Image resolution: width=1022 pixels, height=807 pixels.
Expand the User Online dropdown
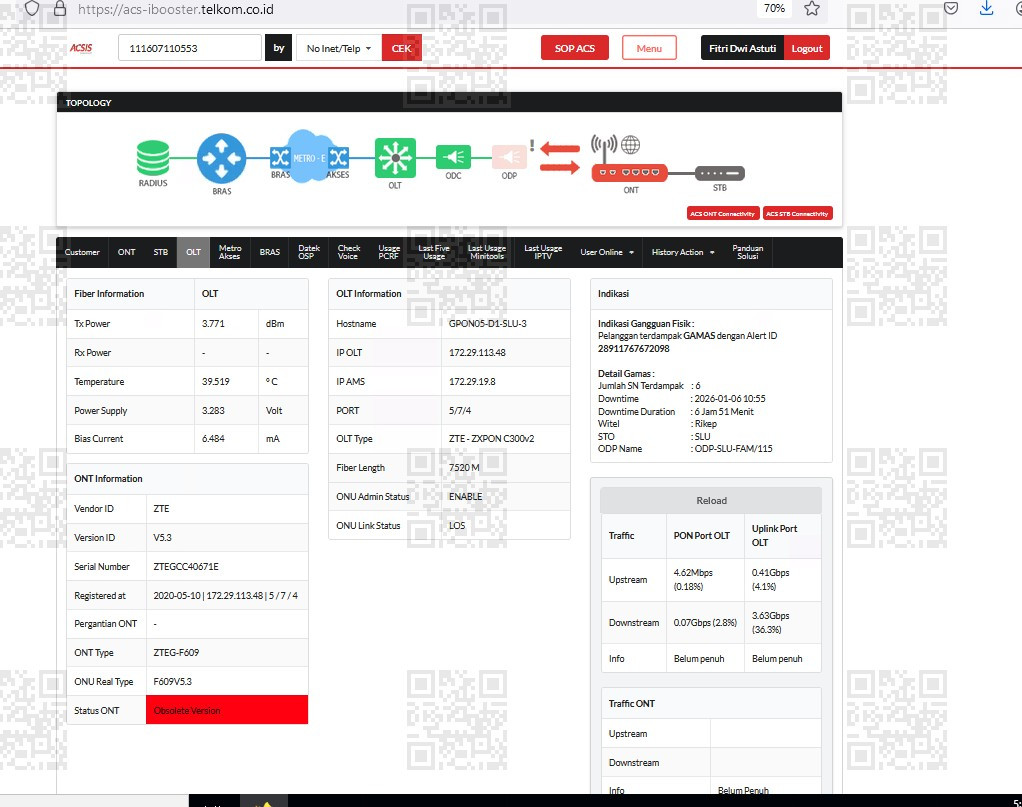[607, 252]
